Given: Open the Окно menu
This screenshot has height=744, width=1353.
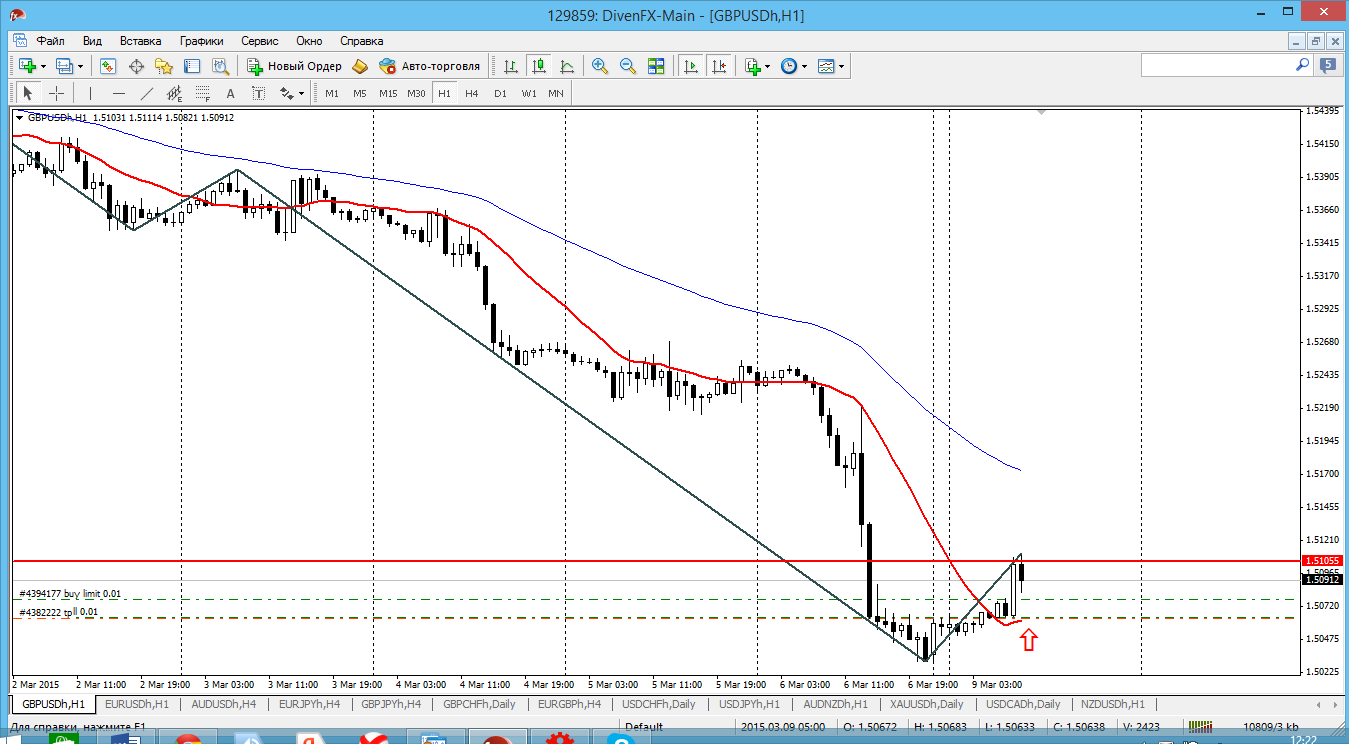Looking at the screenshot, I should tap(309, 41).
